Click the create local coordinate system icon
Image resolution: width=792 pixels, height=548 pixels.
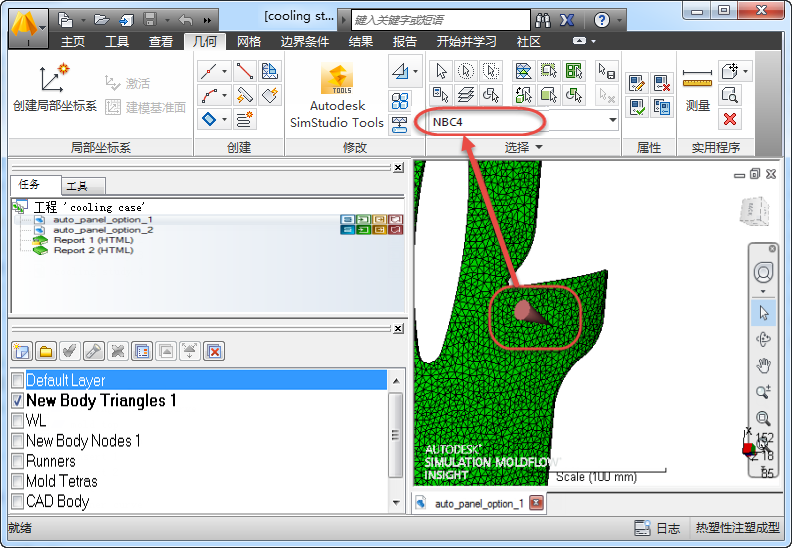(54, 78)
